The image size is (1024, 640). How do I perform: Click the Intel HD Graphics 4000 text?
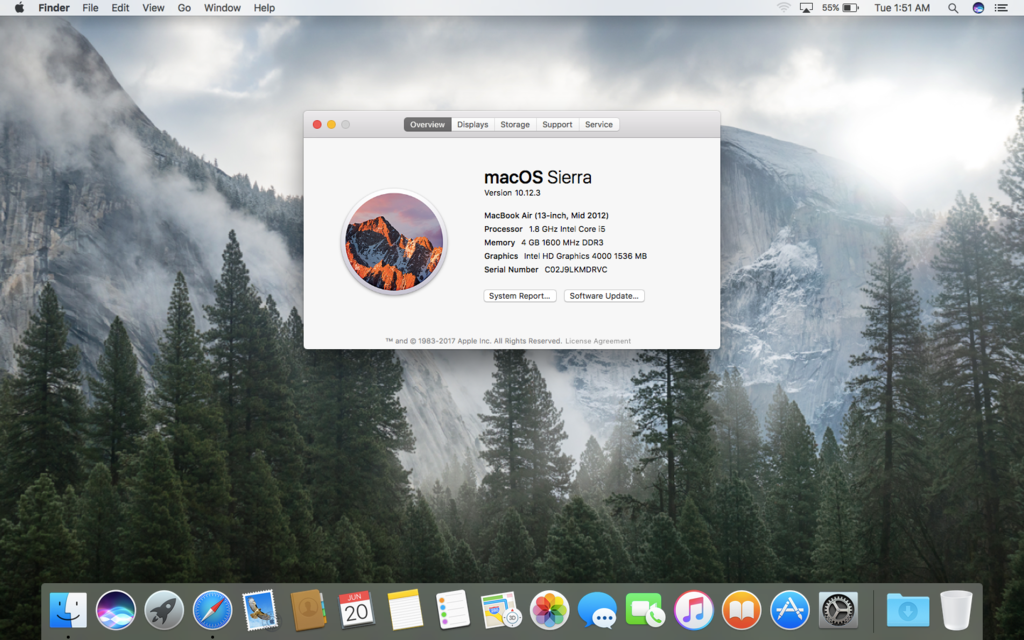point(585,256)
